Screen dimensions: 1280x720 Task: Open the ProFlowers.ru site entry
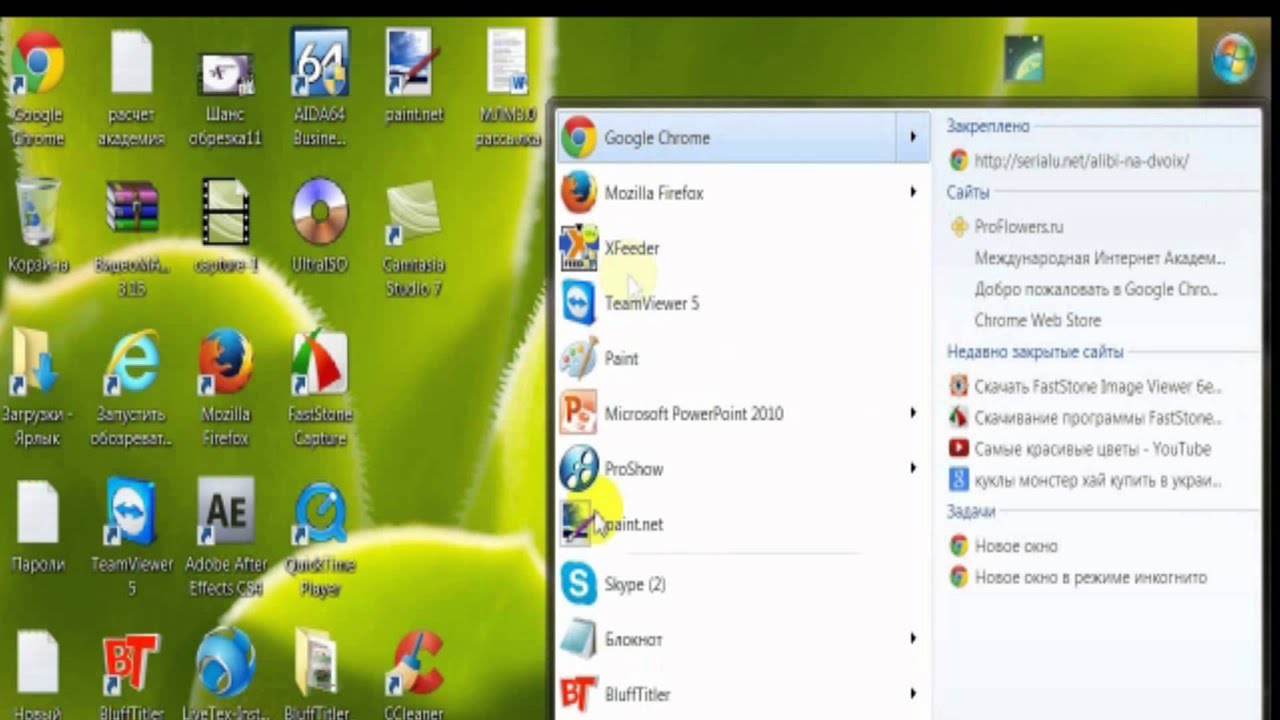[1007, 227]
